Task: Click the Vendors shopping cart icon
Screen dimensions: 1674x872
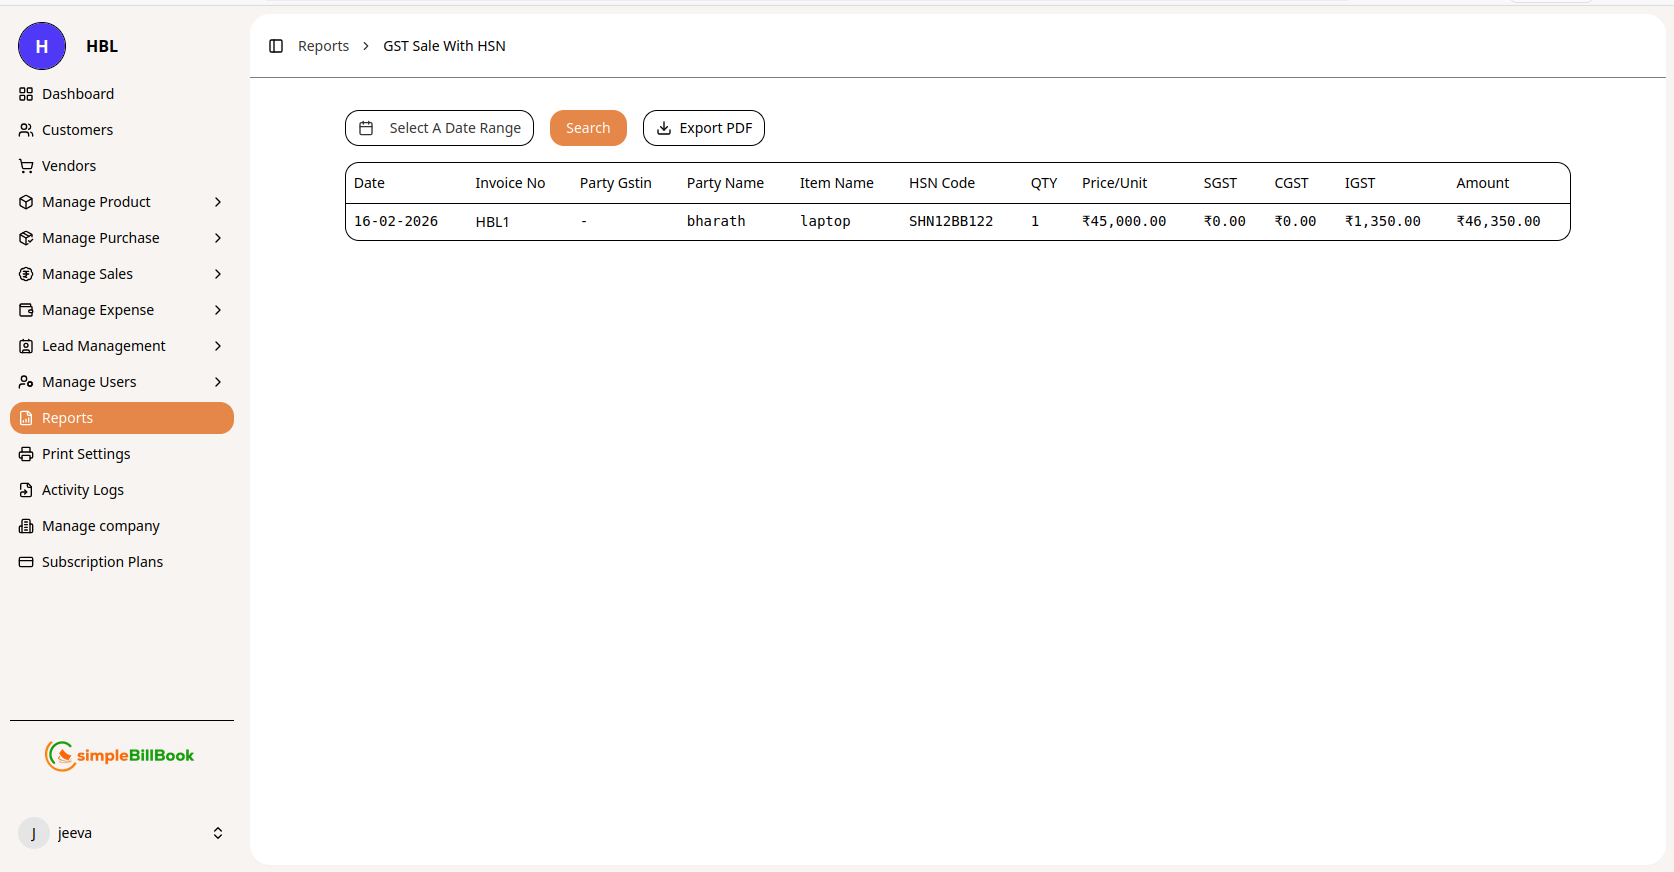Action: coord(26,166)
